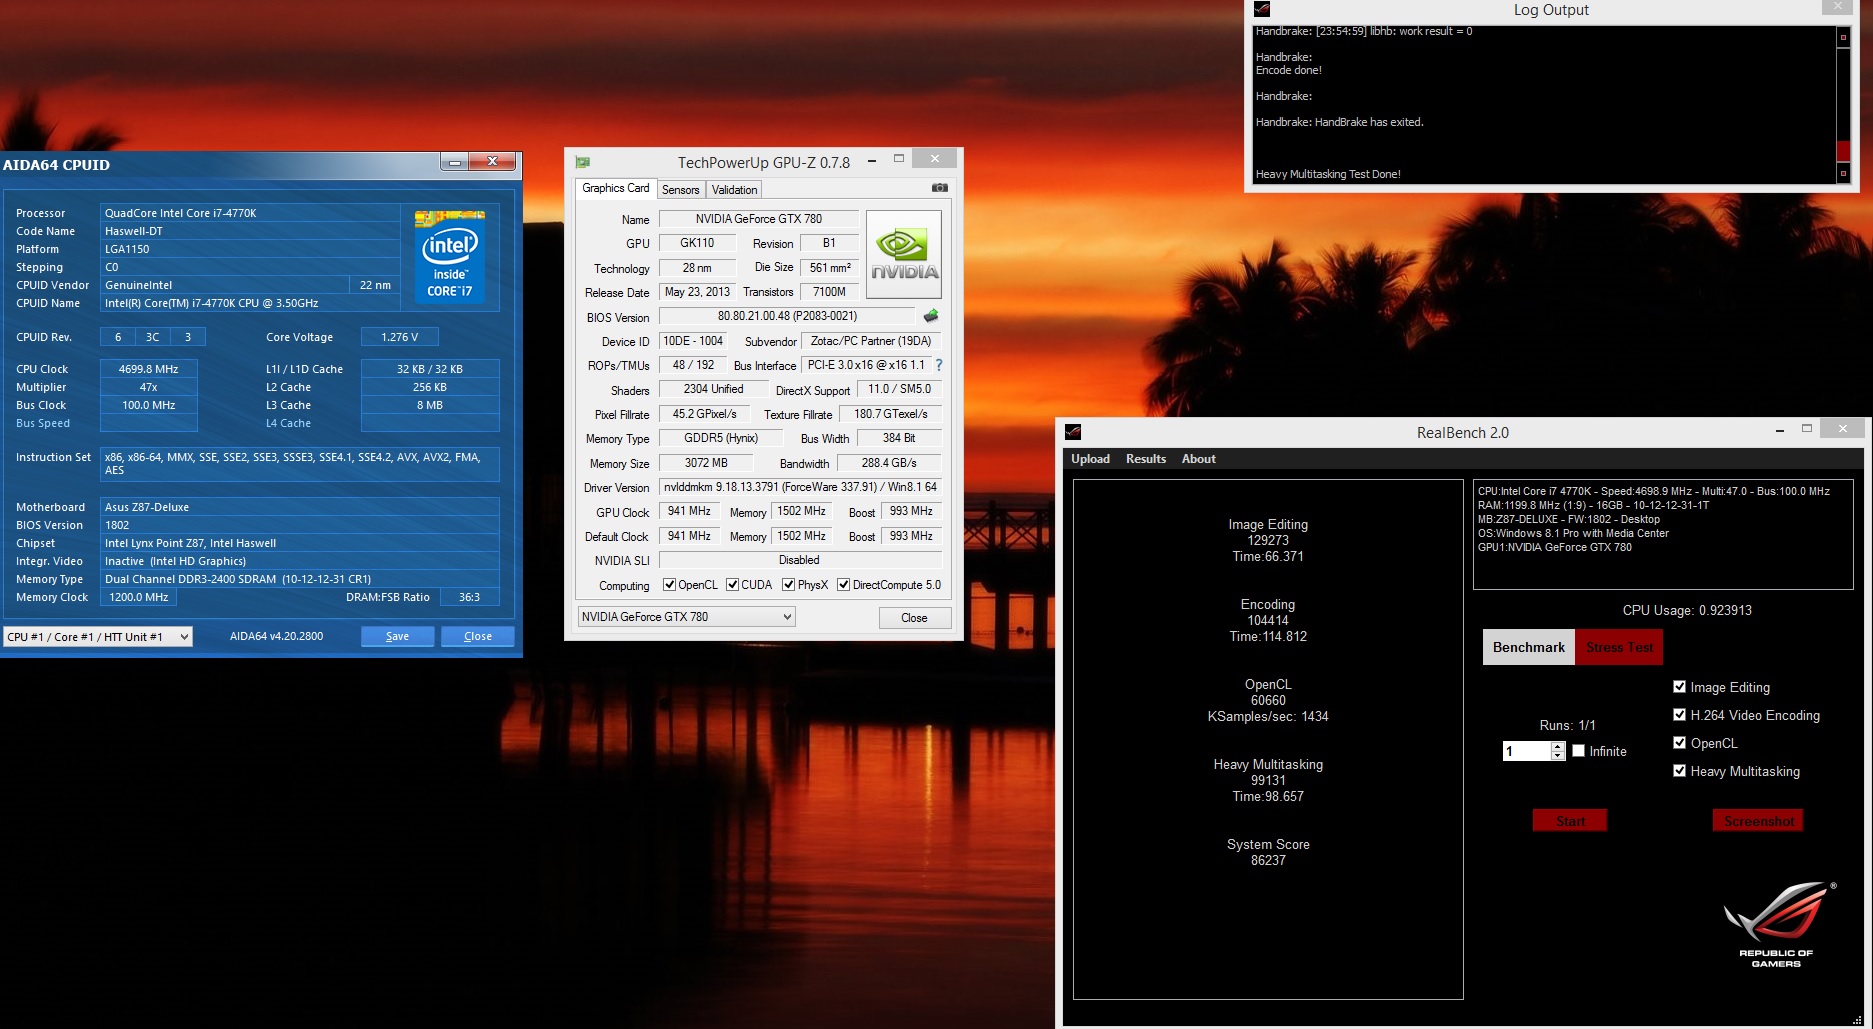Switch to the Graphics Card tab in GPU-Z
The image size is (1873, 1029).
click(615, 188)
